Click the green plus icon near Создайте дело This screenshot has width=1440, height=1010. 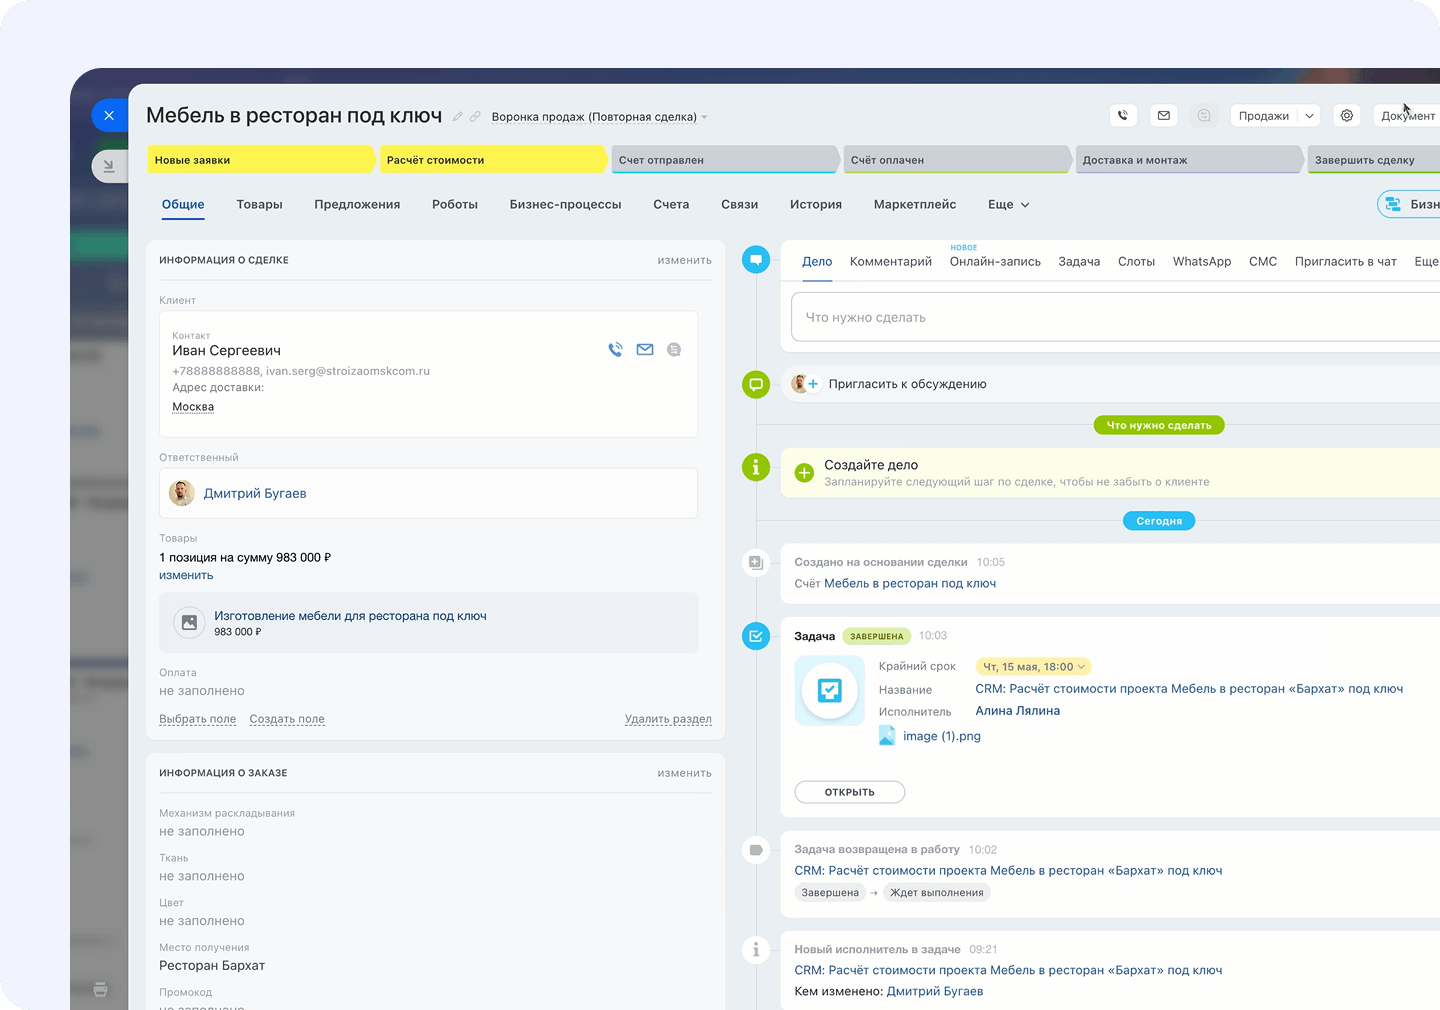click(x=804, y=473)
